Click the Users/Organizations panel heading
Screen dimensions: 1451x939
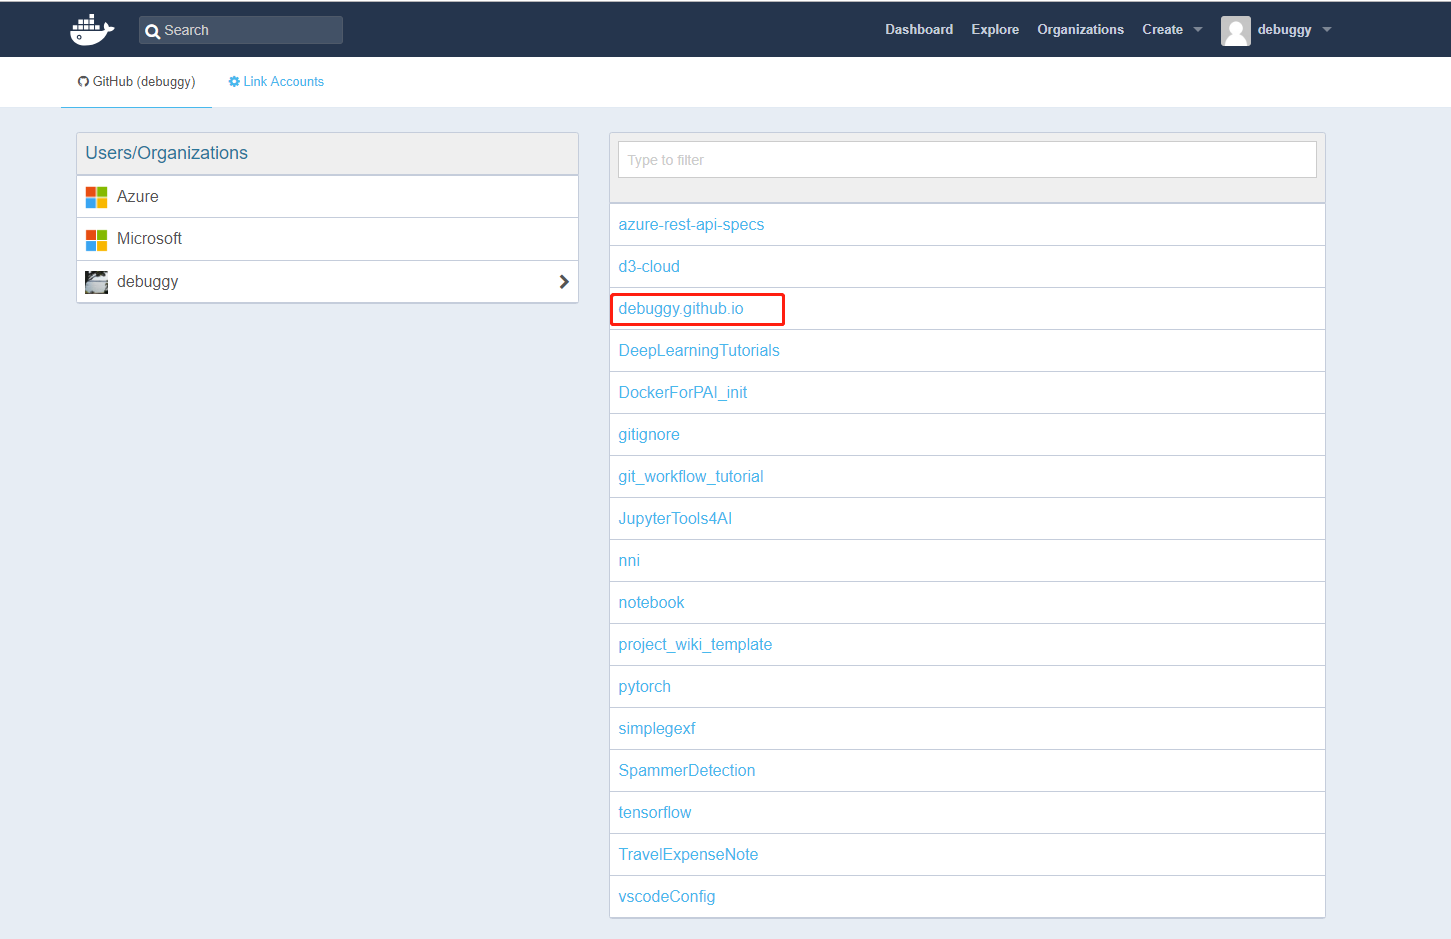(167, 153)
